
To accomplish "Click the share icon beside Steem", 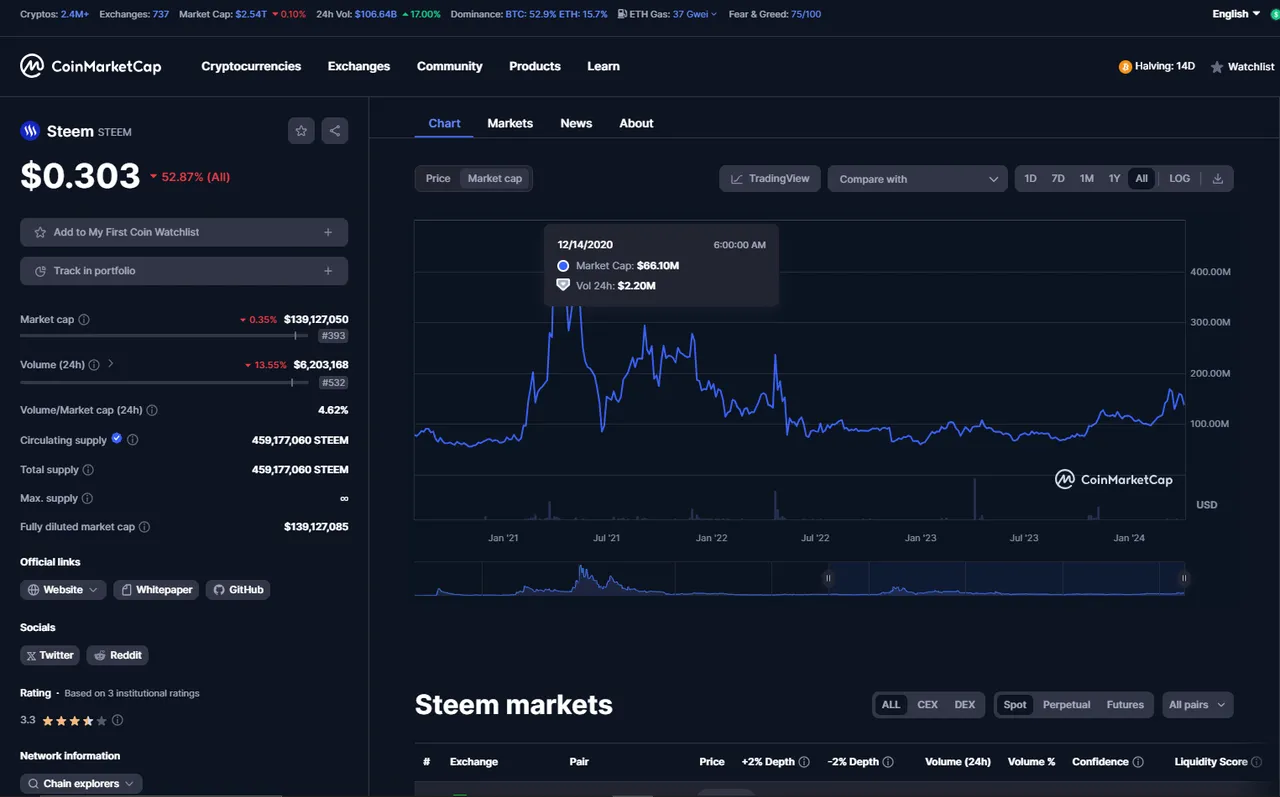I will pos(335,131).
